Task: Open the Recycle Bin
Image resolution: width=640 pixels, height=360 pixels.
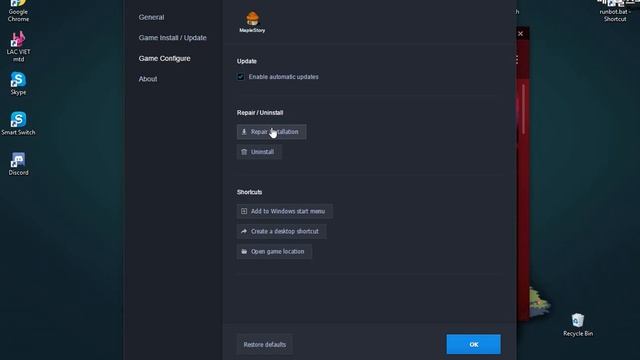Action: pyautogui.click(x=578, y=325)
